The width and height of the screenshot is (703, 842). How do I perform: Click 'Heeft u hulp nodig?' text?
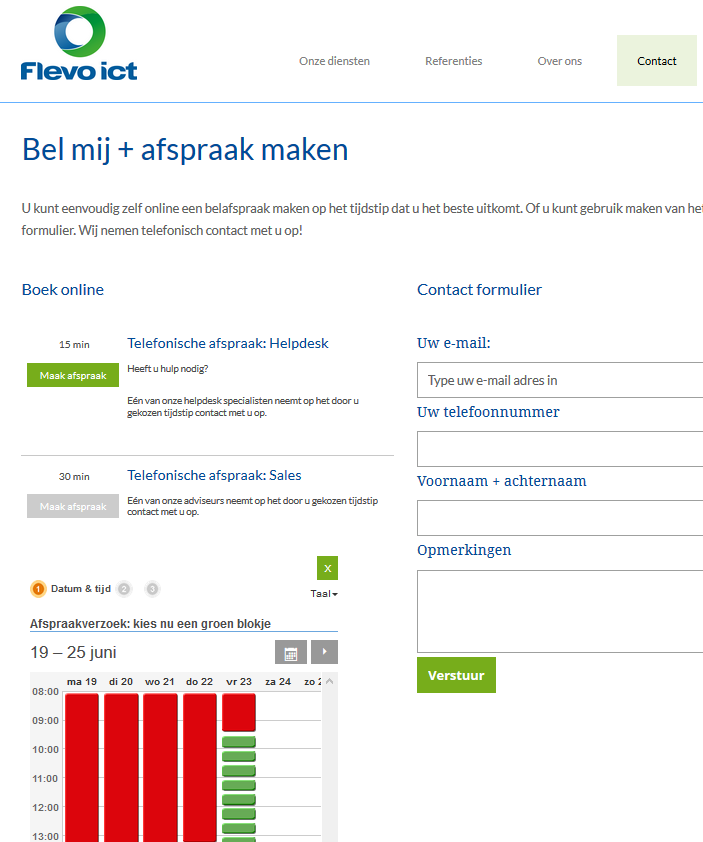pos(168,369)
